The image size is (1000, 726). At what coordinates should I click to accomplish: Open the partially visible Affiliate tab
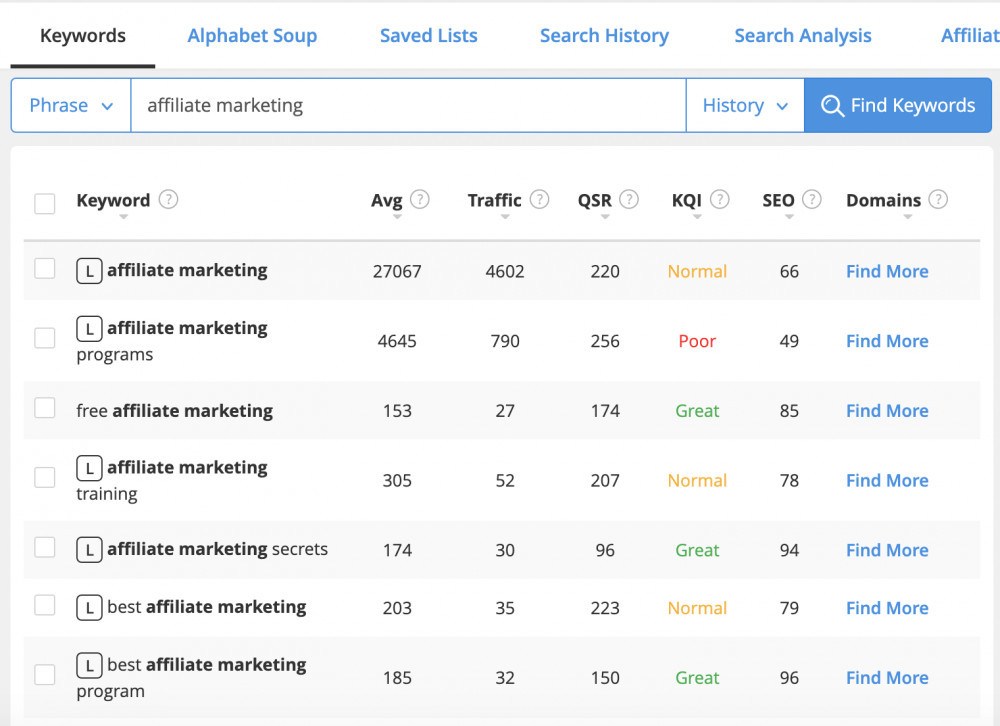tap(970, 36)
